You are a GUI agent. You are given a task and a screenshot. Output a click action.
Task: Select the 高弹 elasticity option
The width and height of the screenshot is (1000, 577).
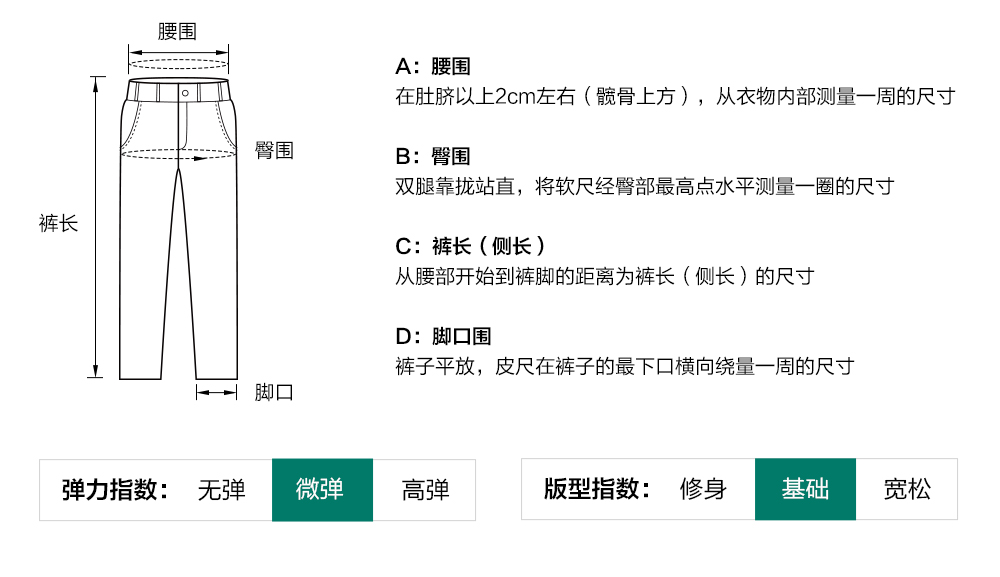425,490
